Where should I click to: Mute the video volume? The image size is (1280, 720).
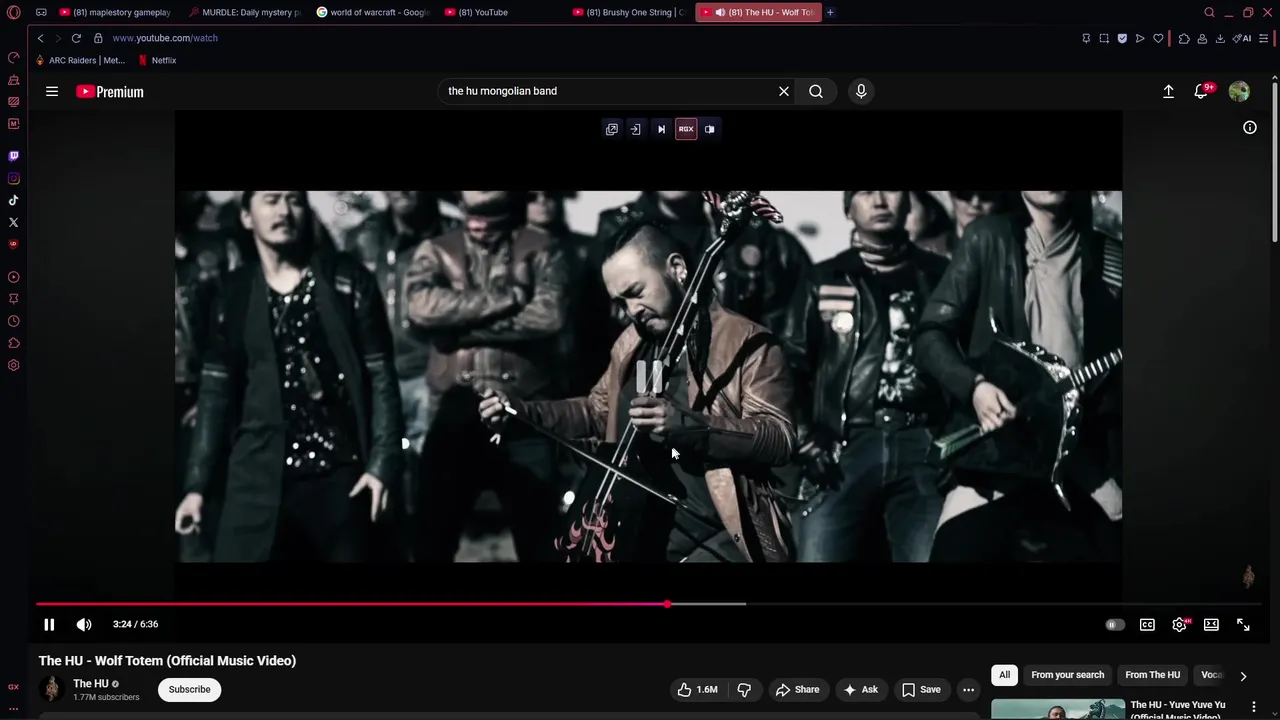(x=84, y=624)
